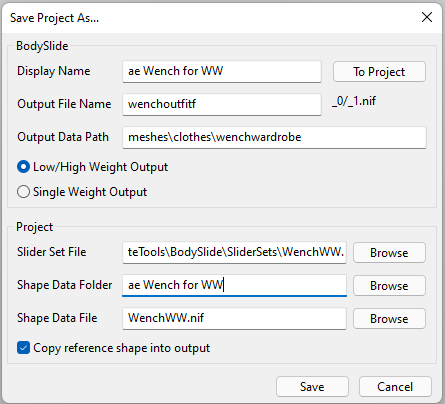445x404 pixels.
Task: Browse for the Slider Set File
Action: (389, 253)
